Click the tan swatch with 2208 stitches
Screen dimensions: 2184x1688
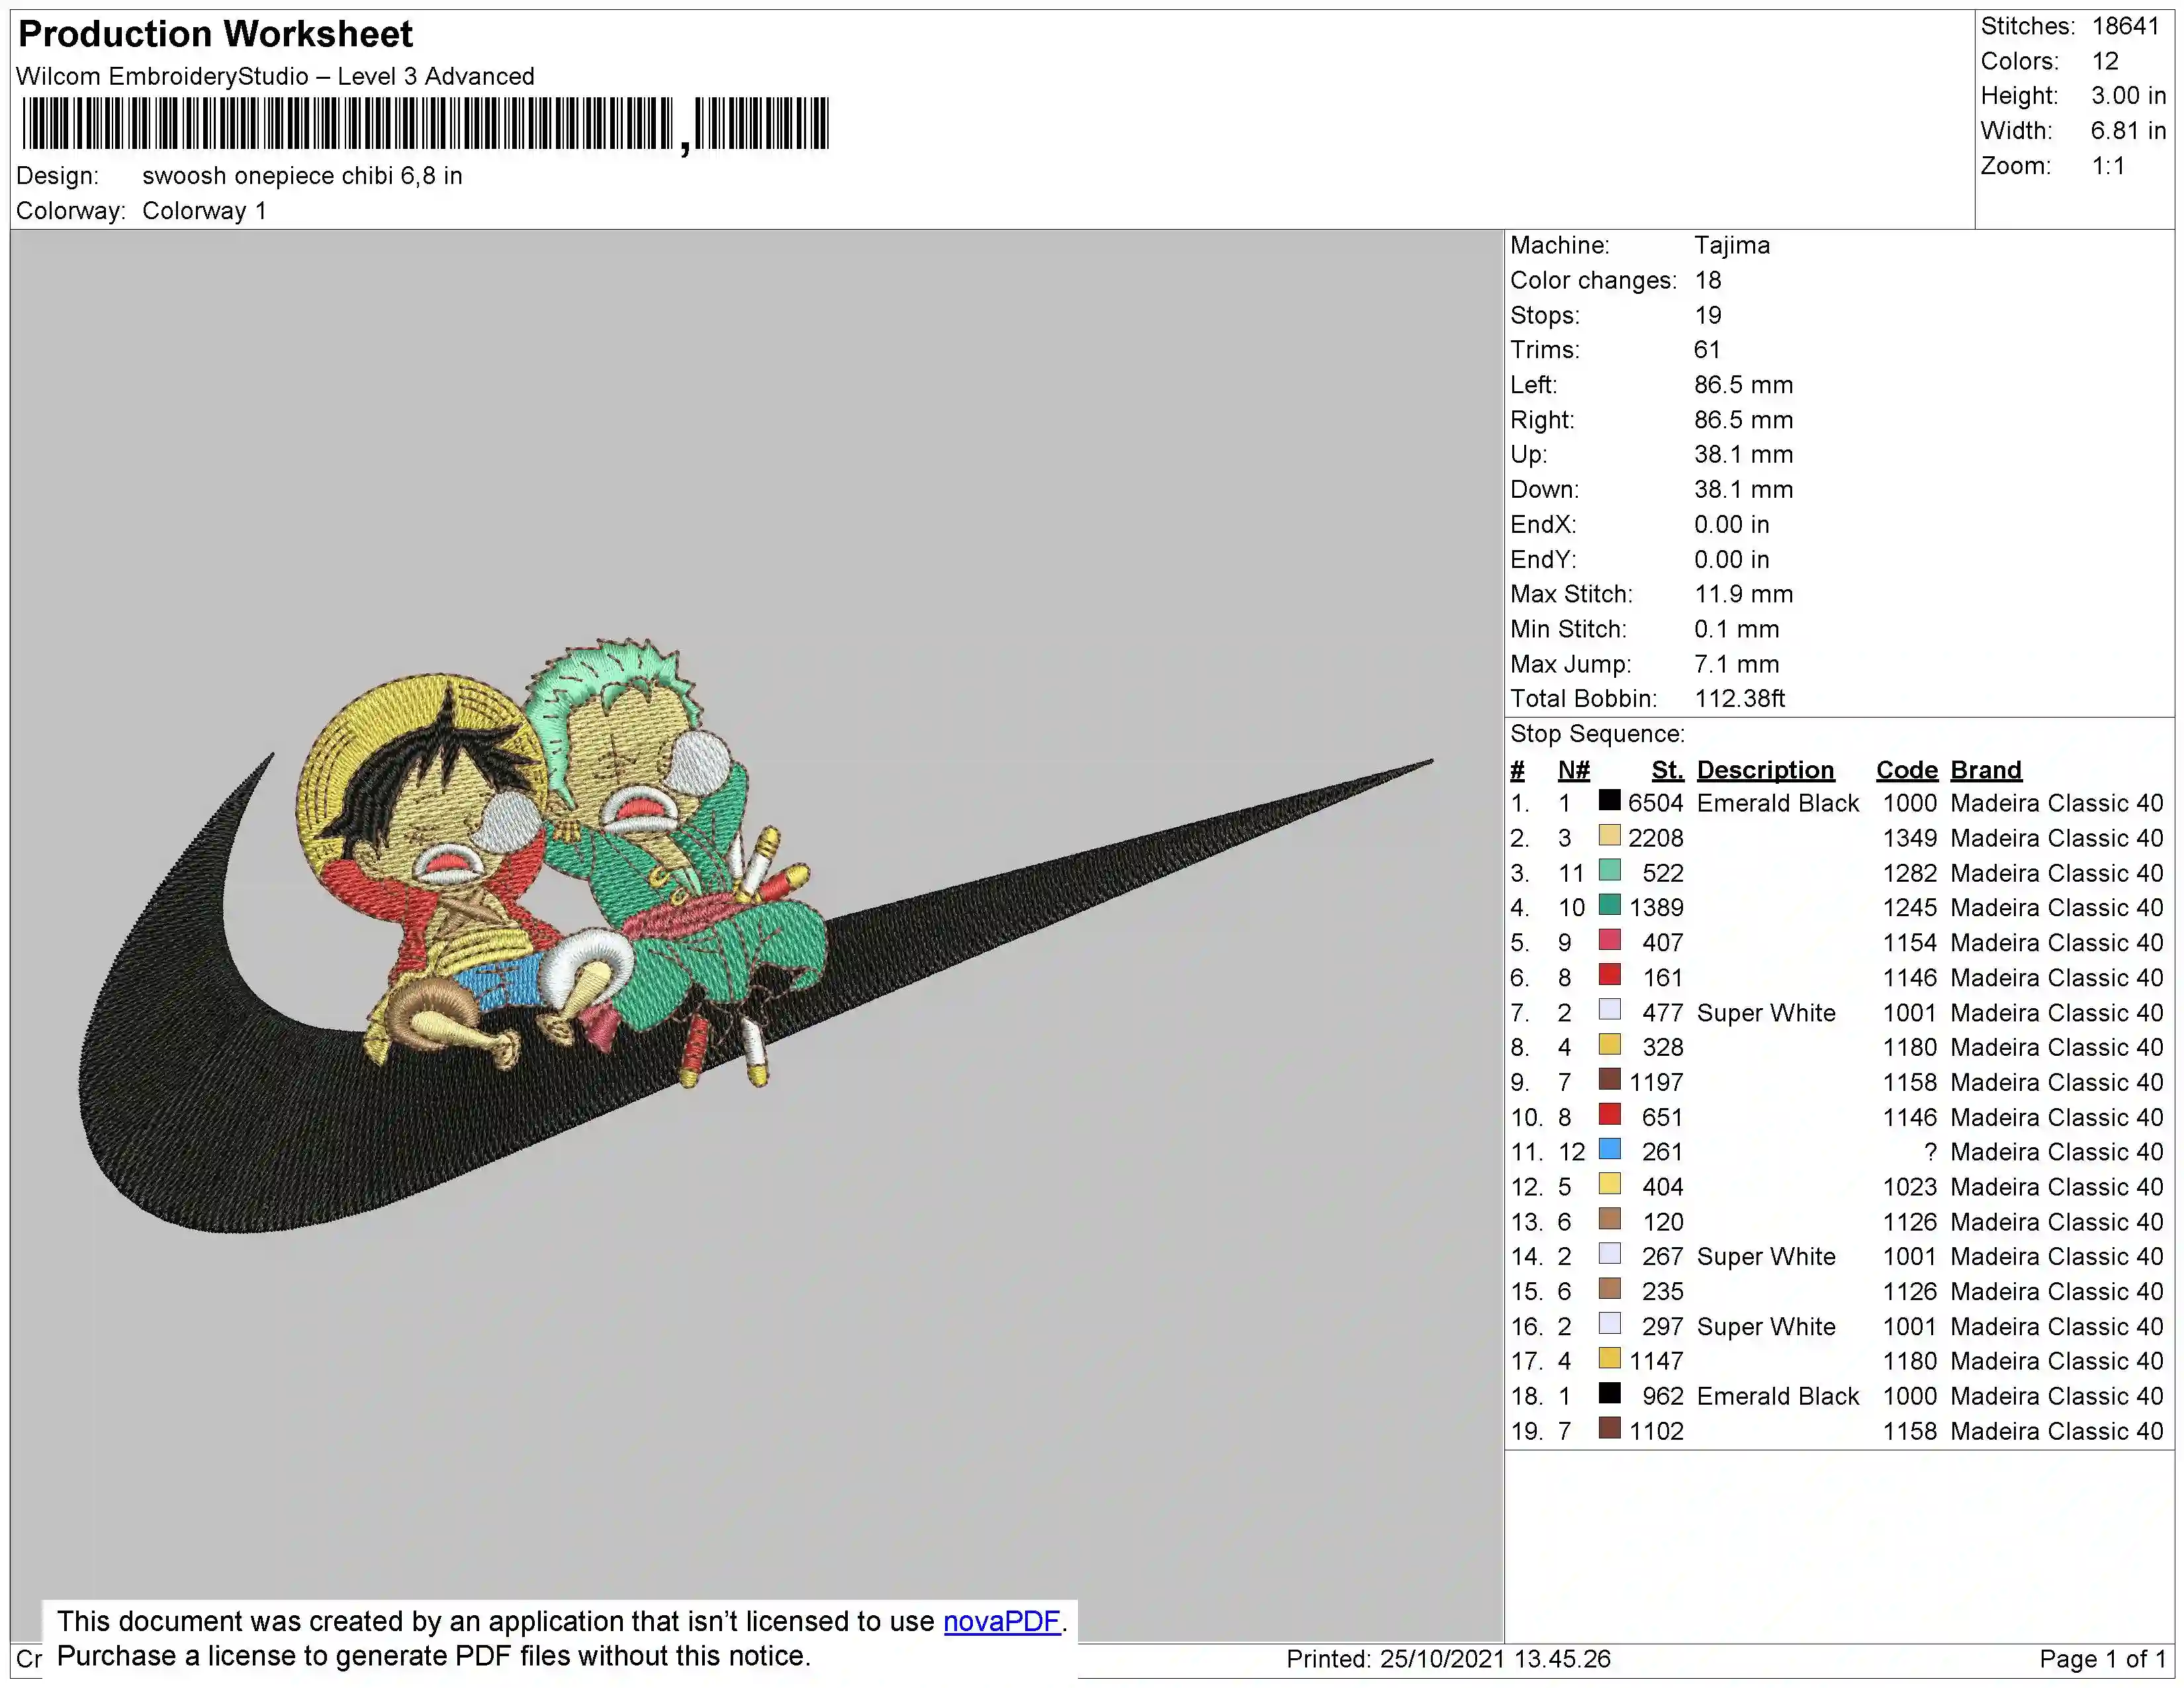point(1609,835)
